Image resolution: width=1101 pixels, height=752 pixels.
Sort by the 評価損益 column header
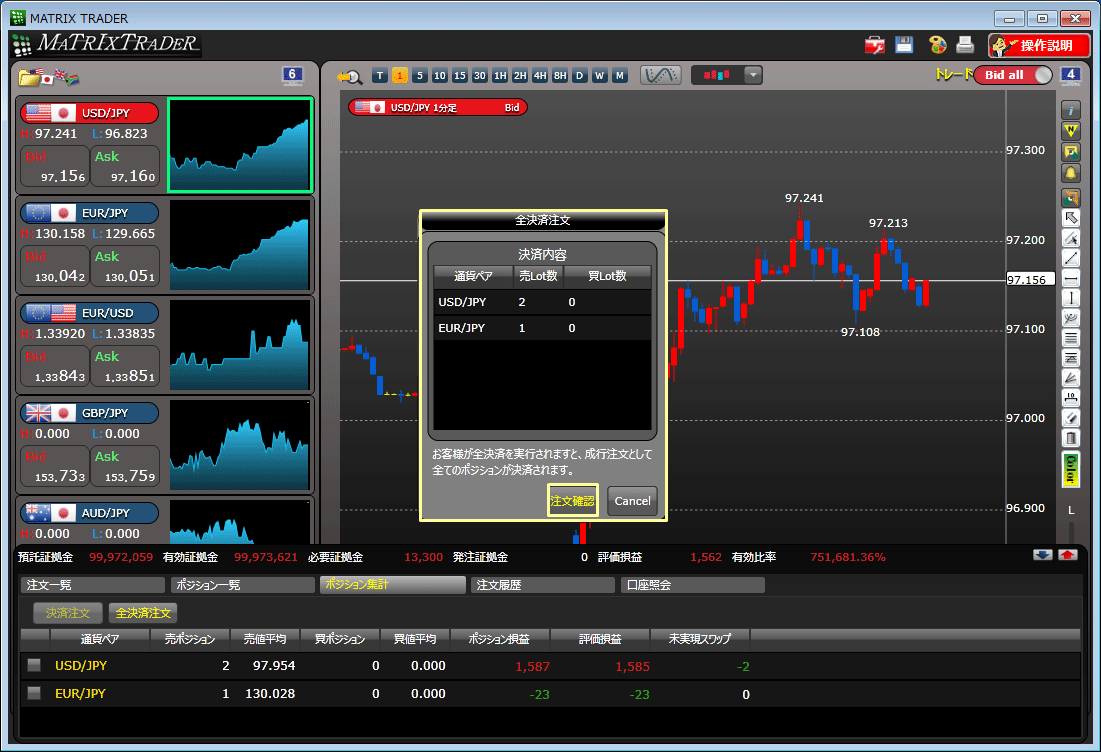coord(600,639)
